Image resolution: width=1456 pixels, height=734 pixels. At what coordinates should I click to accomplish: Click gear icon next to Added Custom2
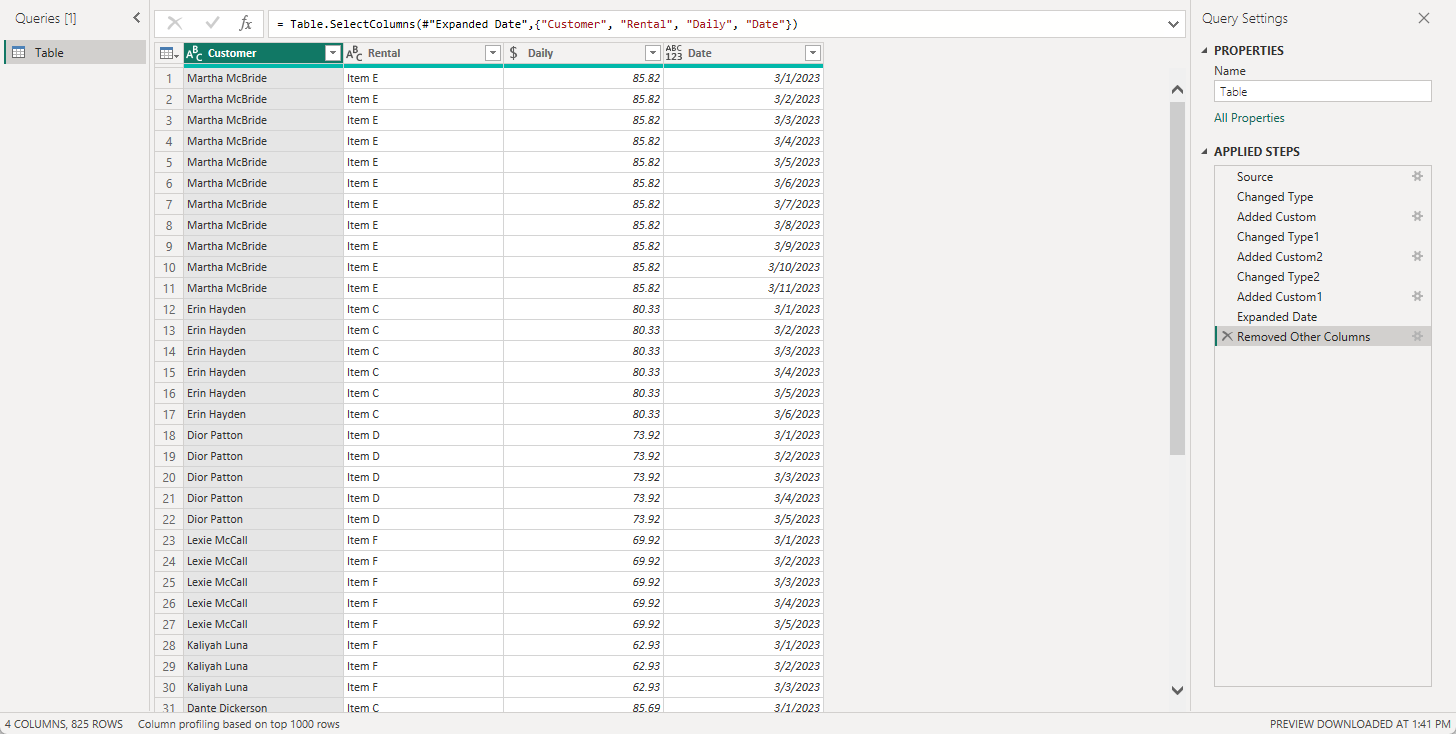1417,256
